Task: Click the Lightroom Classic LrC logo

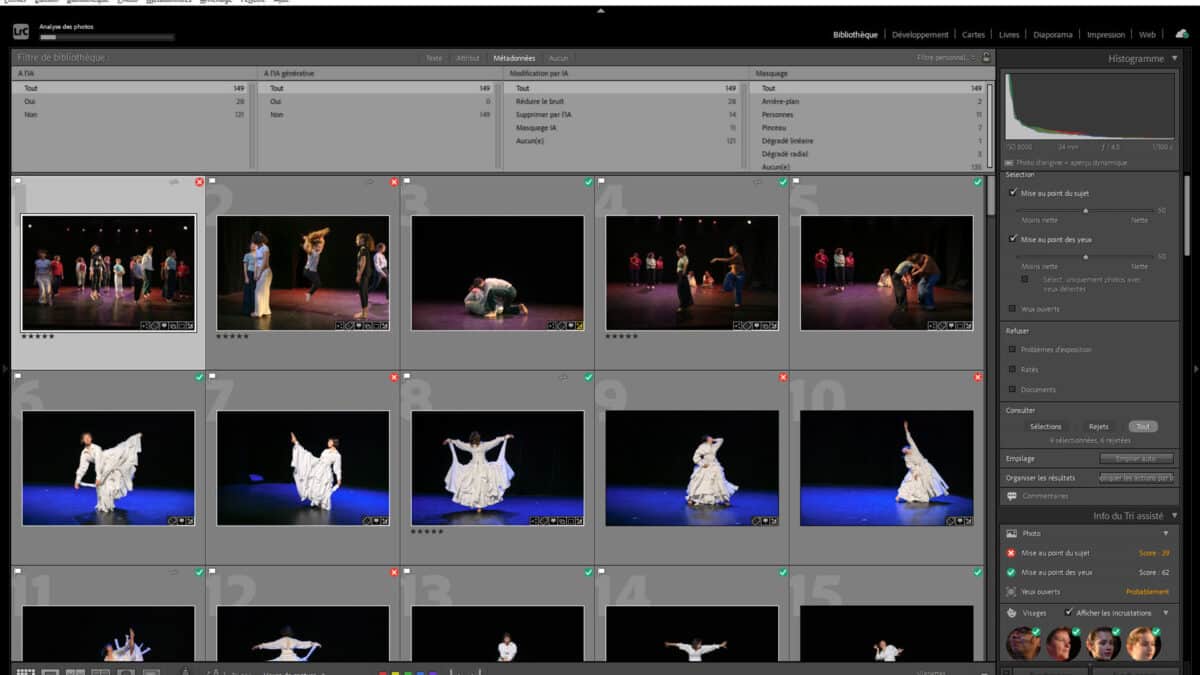Action: [20, 33]
